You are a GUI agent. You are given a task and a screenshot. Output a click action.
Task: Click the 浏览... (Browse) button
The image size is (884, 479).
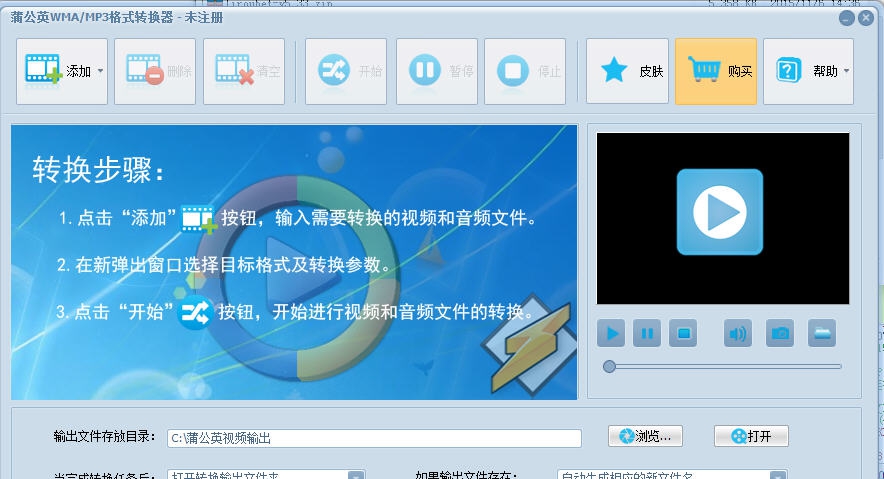[x=646, y=436]
